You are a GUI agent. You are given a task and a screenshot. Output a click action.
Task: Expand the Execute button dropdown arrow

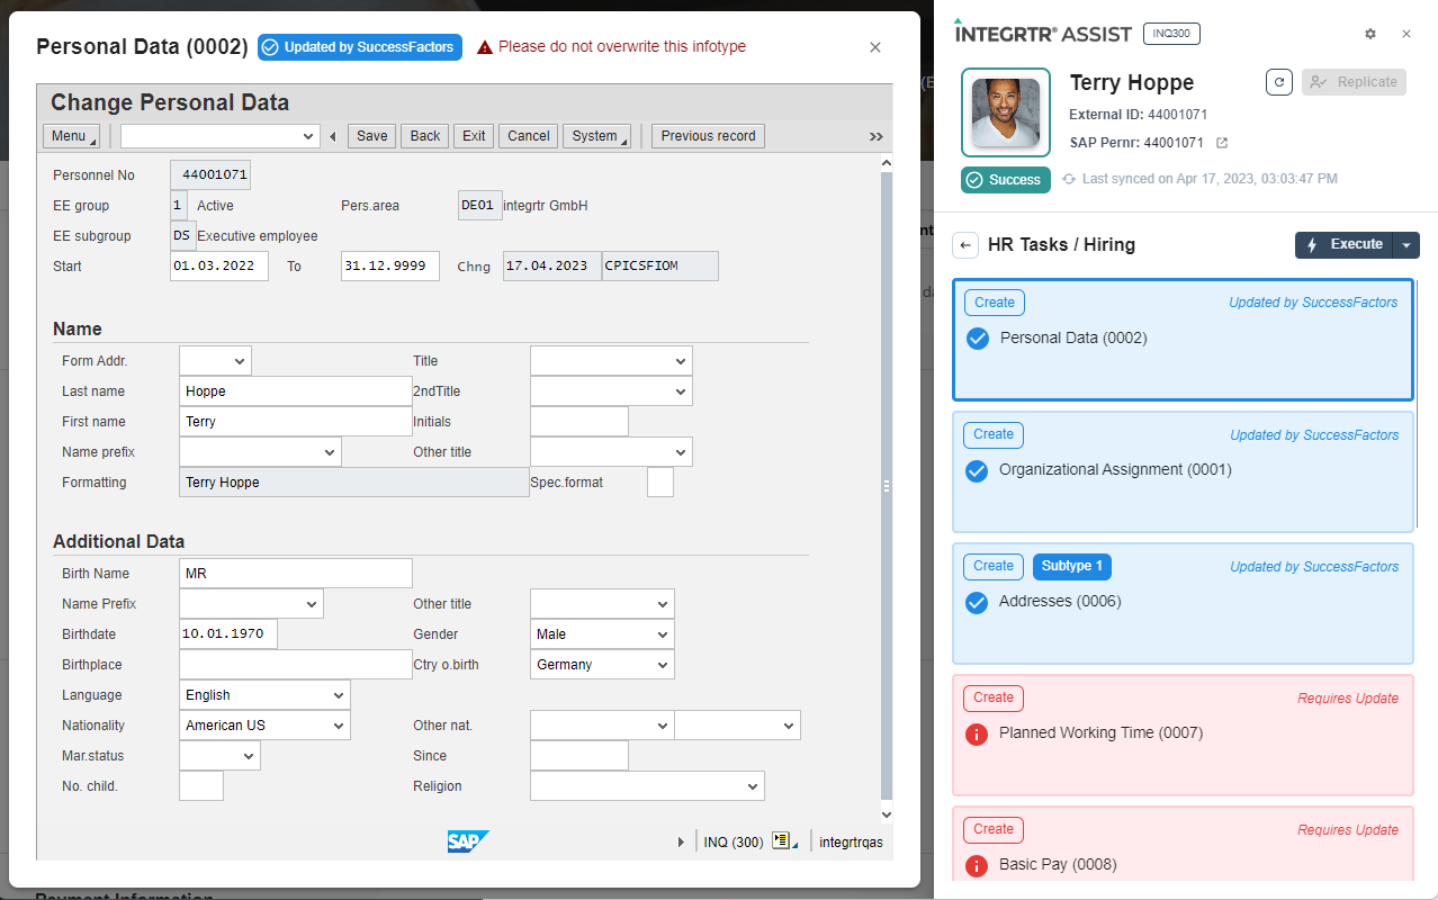point(1406,245)
